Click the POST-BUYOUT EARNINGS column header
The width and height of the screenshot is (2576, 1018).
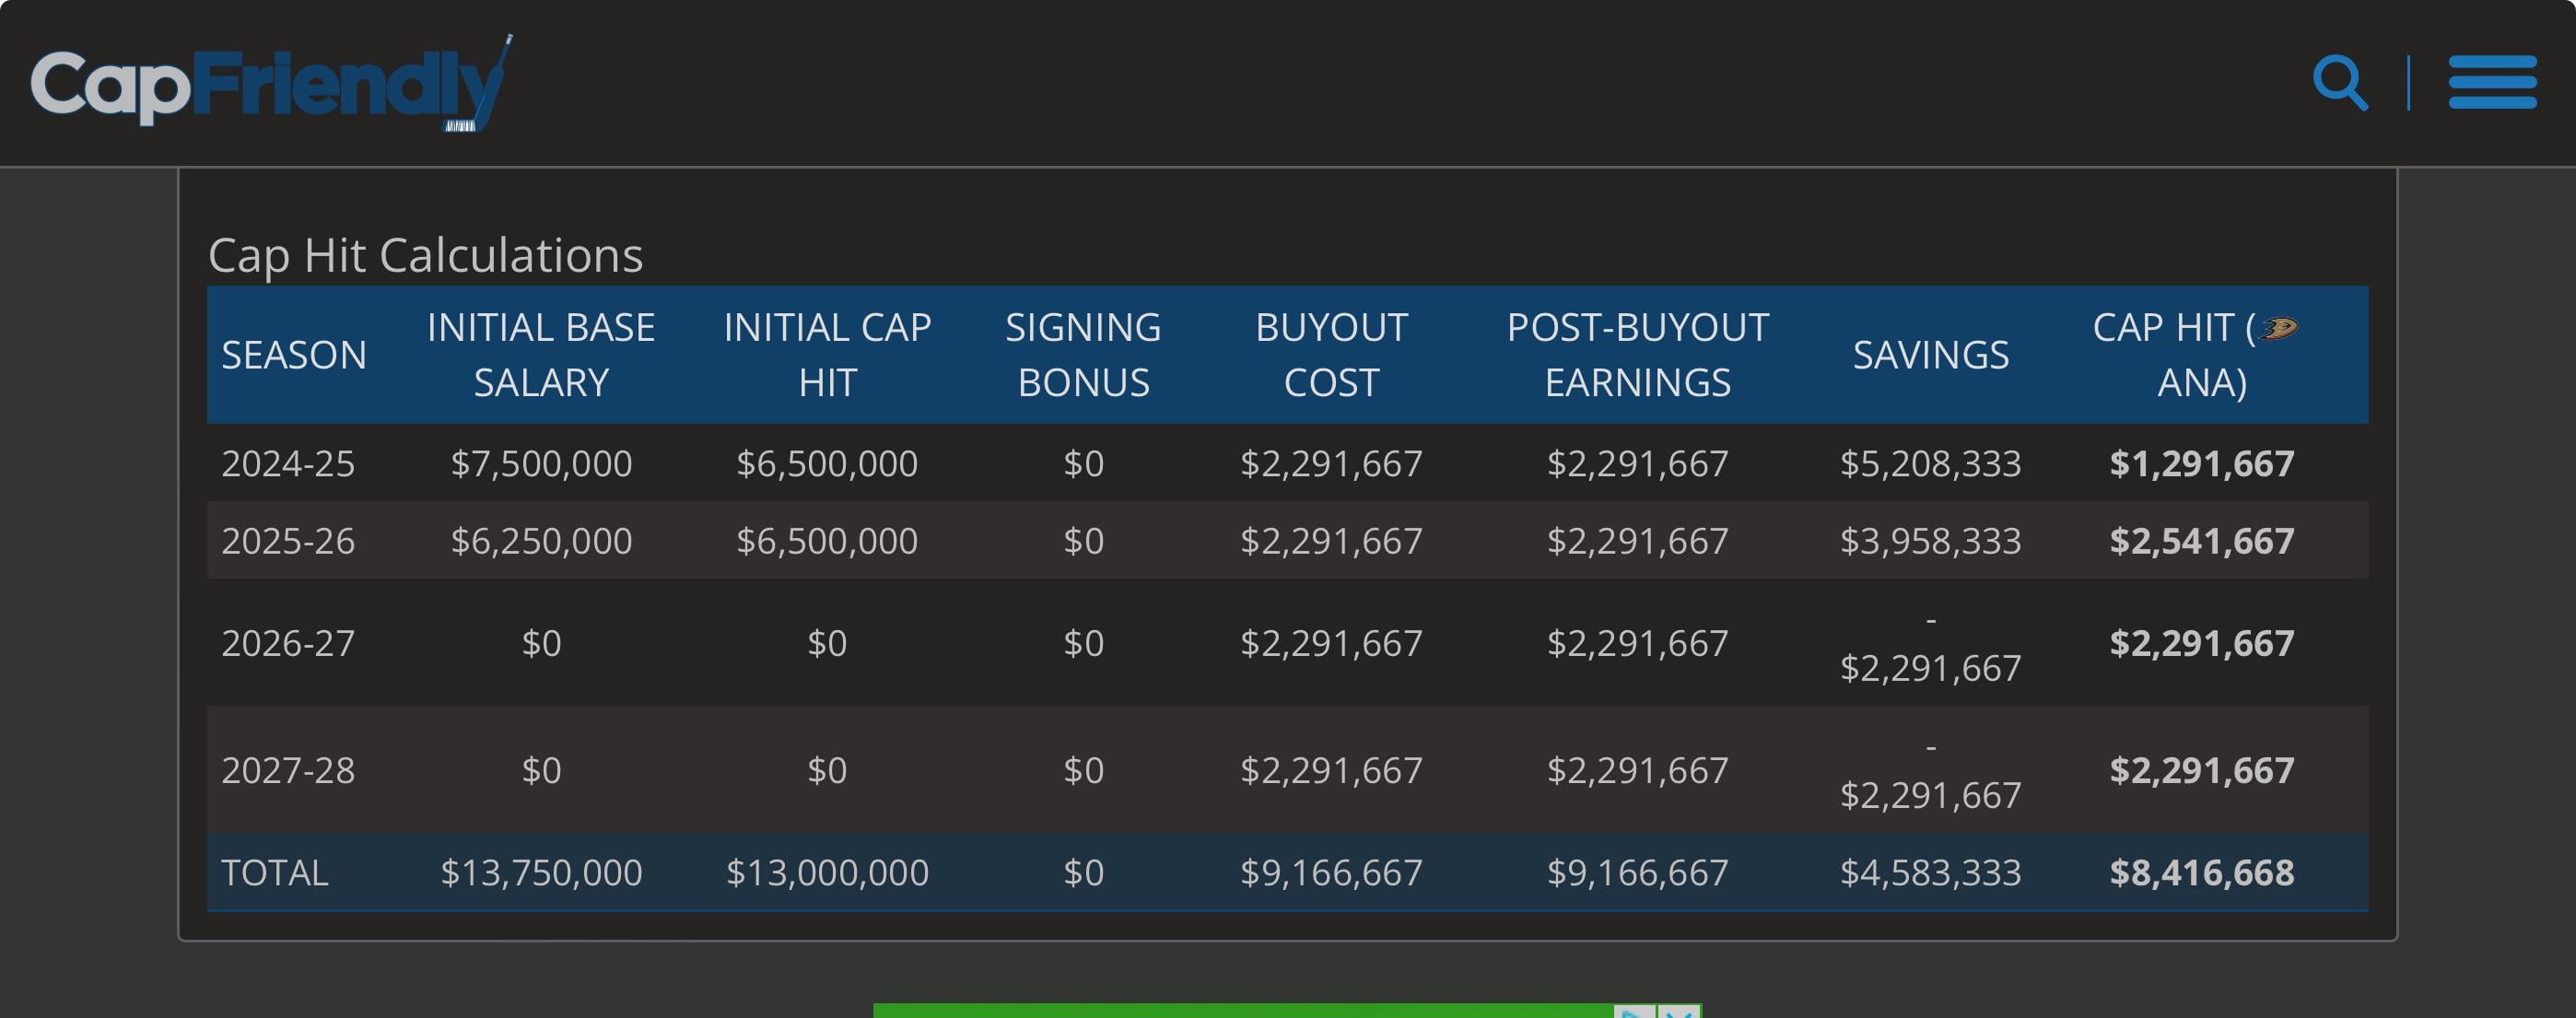coord(1637,355)
